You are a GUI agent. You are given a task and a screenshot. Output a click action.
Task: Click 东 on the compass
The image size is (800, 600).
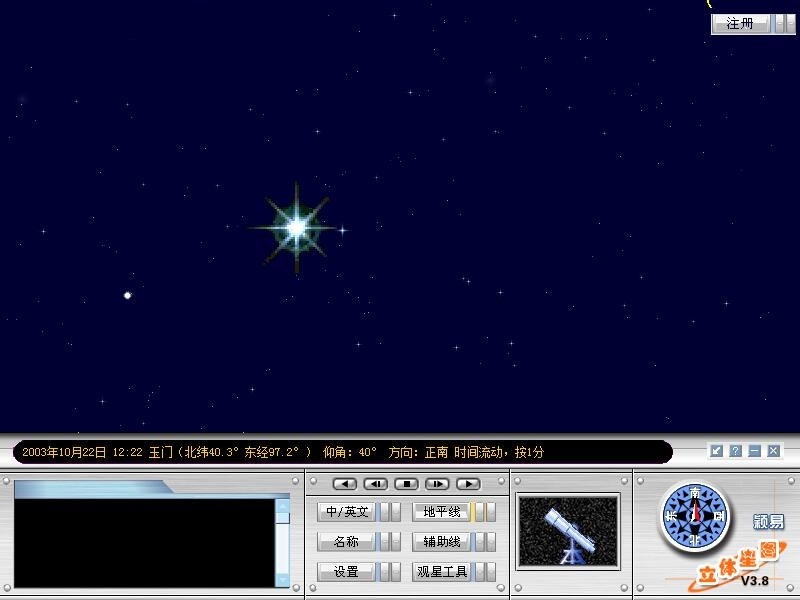click(x=672, y=516)
